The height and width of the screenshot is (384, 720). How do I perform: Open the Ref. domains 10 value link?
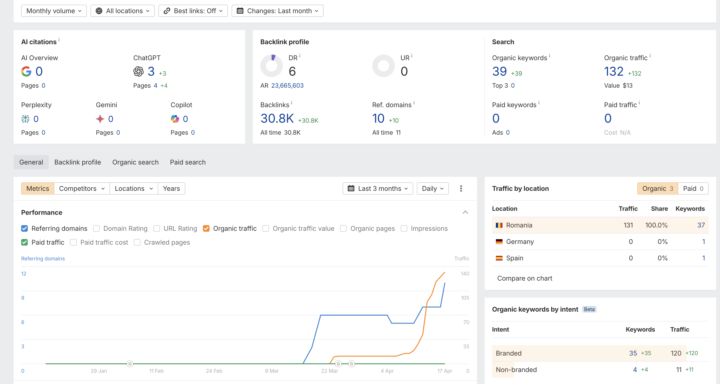click(x=378, y=119)
